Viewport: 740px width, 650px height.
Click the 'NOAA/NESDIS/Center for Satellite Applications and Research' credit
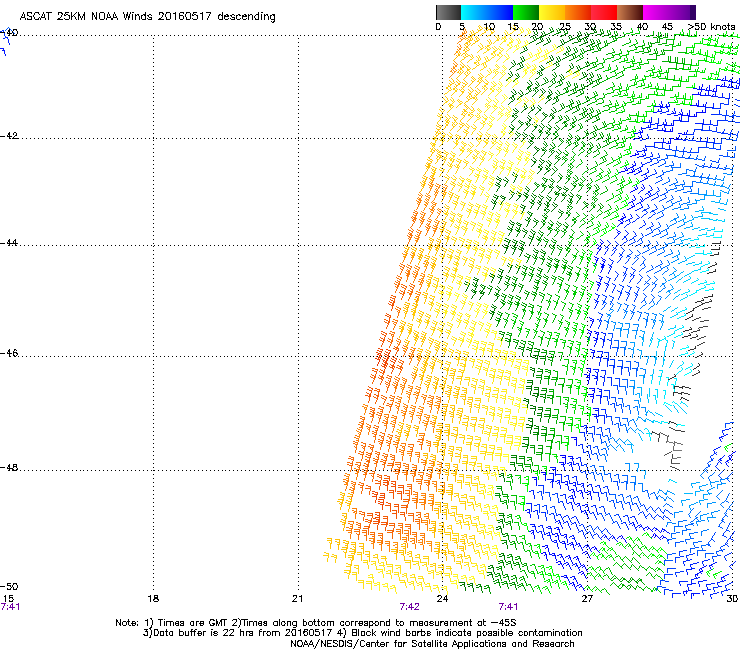pos(432,644)
